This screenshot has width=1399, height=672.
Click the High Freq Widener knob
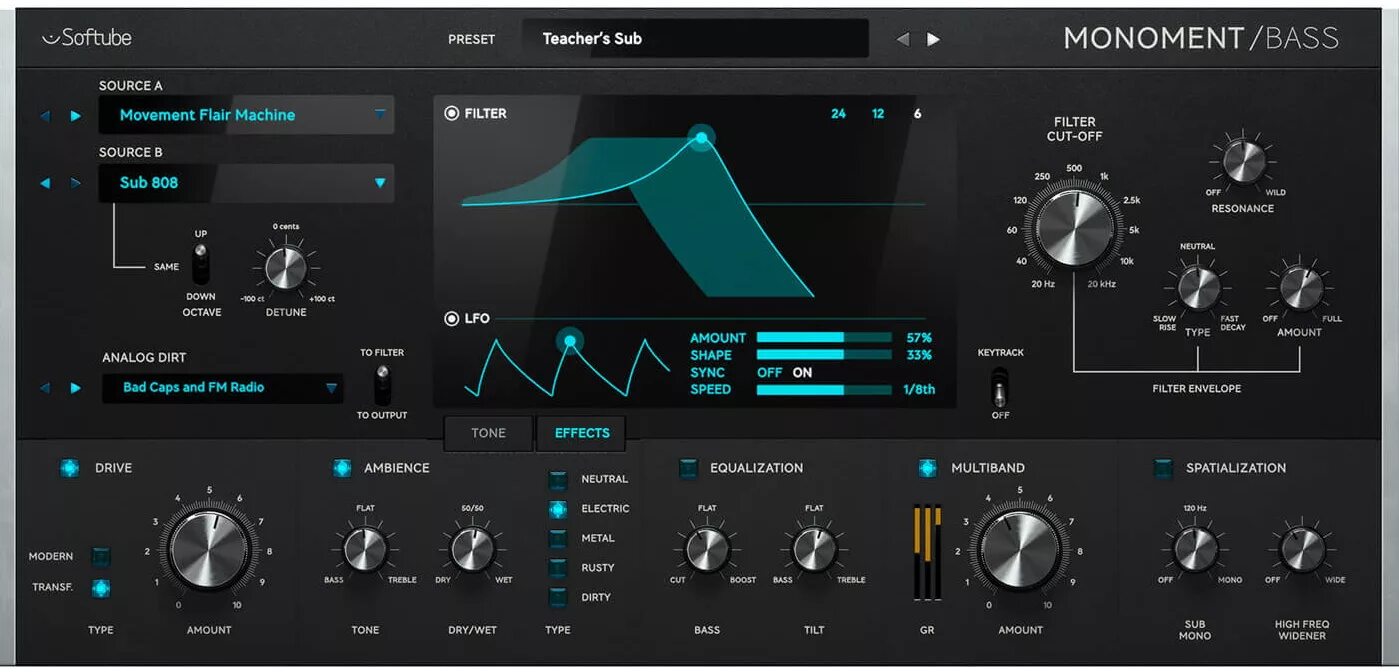tap(1302, 549)
